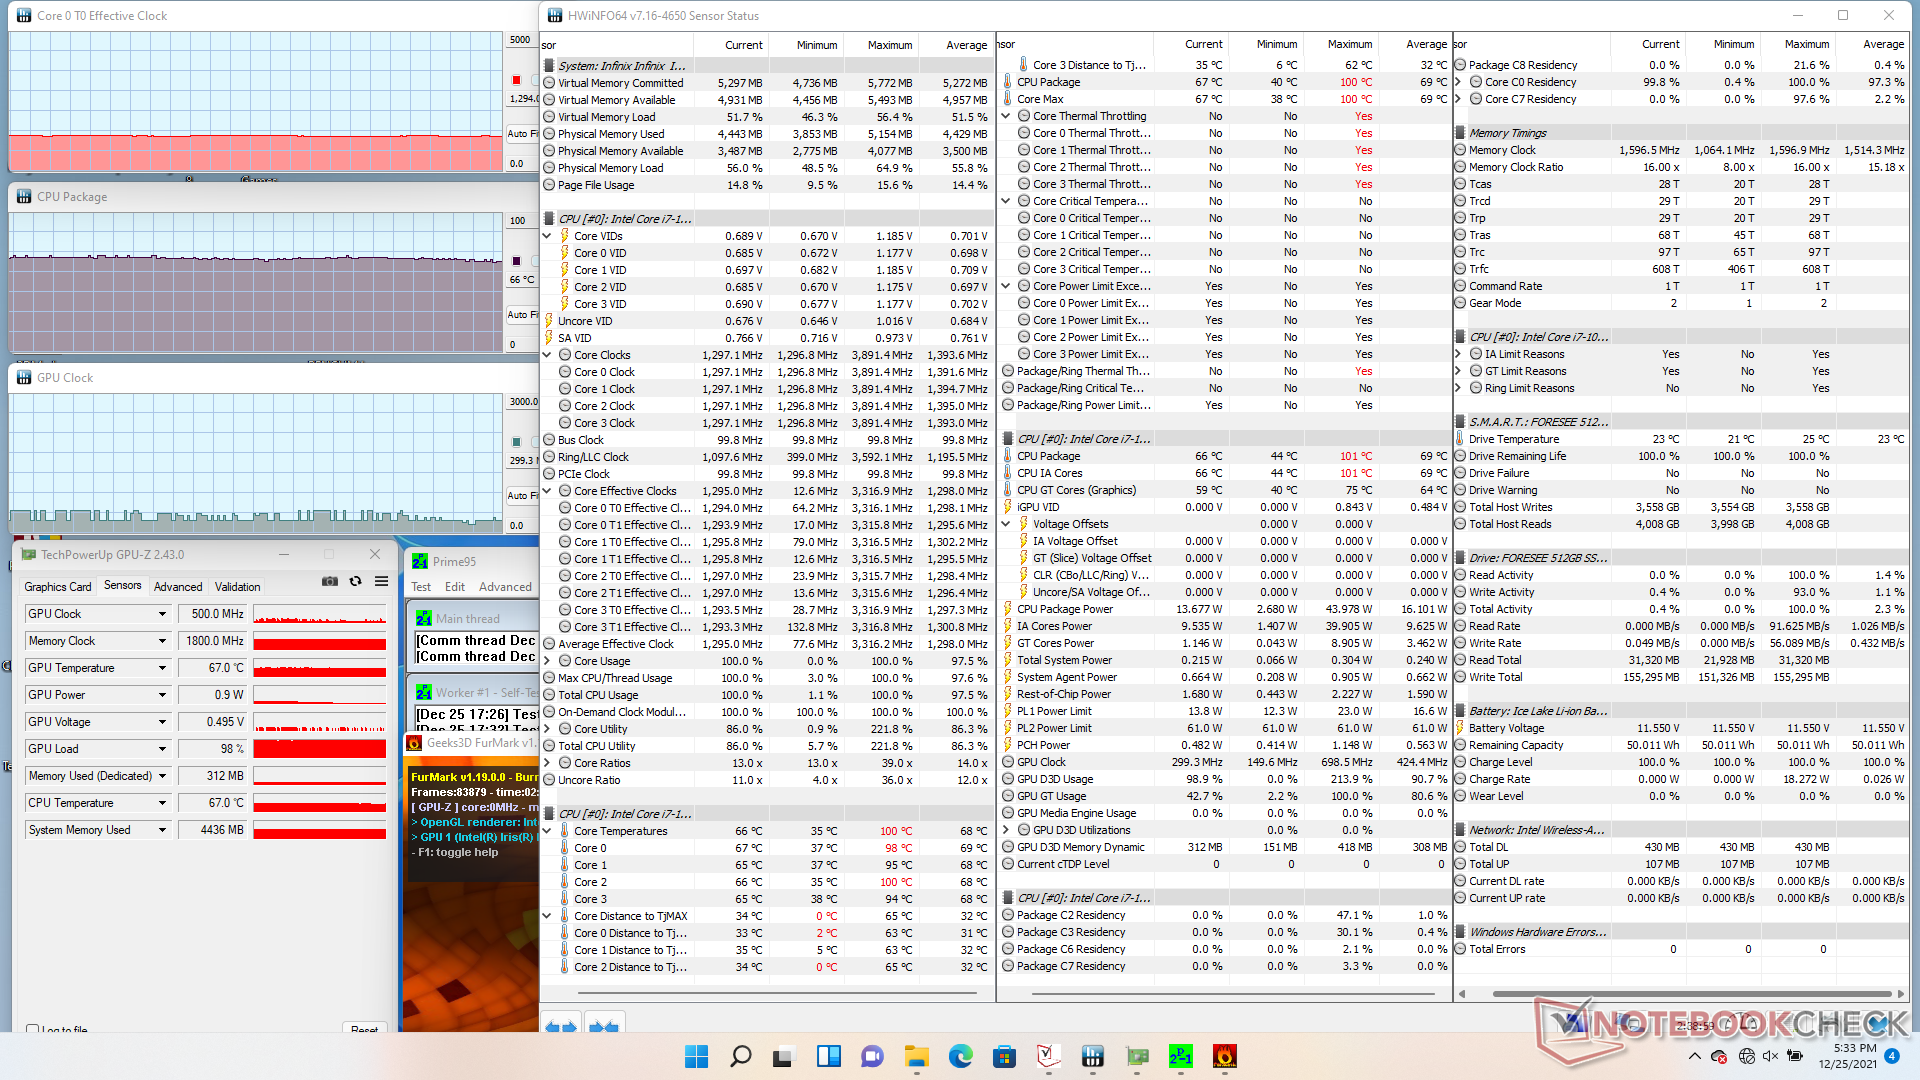Click HWiNFO collapse columns arrows button

(x=604, y=1025)
